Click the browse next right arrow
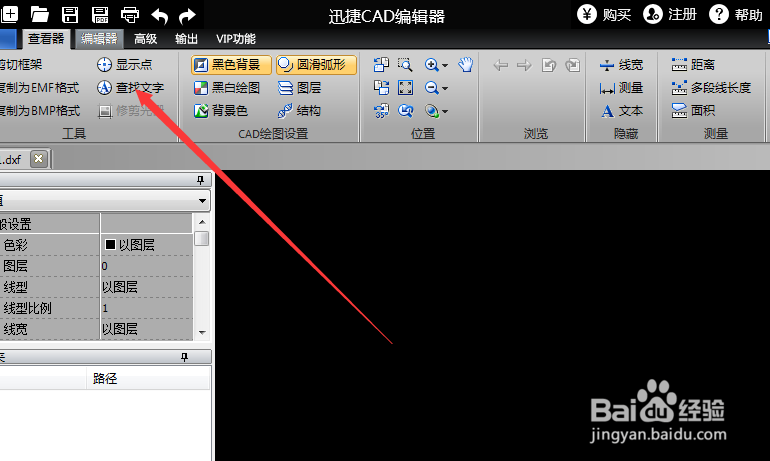This screenshot has height=461, width=770. (x=524, y=65)
